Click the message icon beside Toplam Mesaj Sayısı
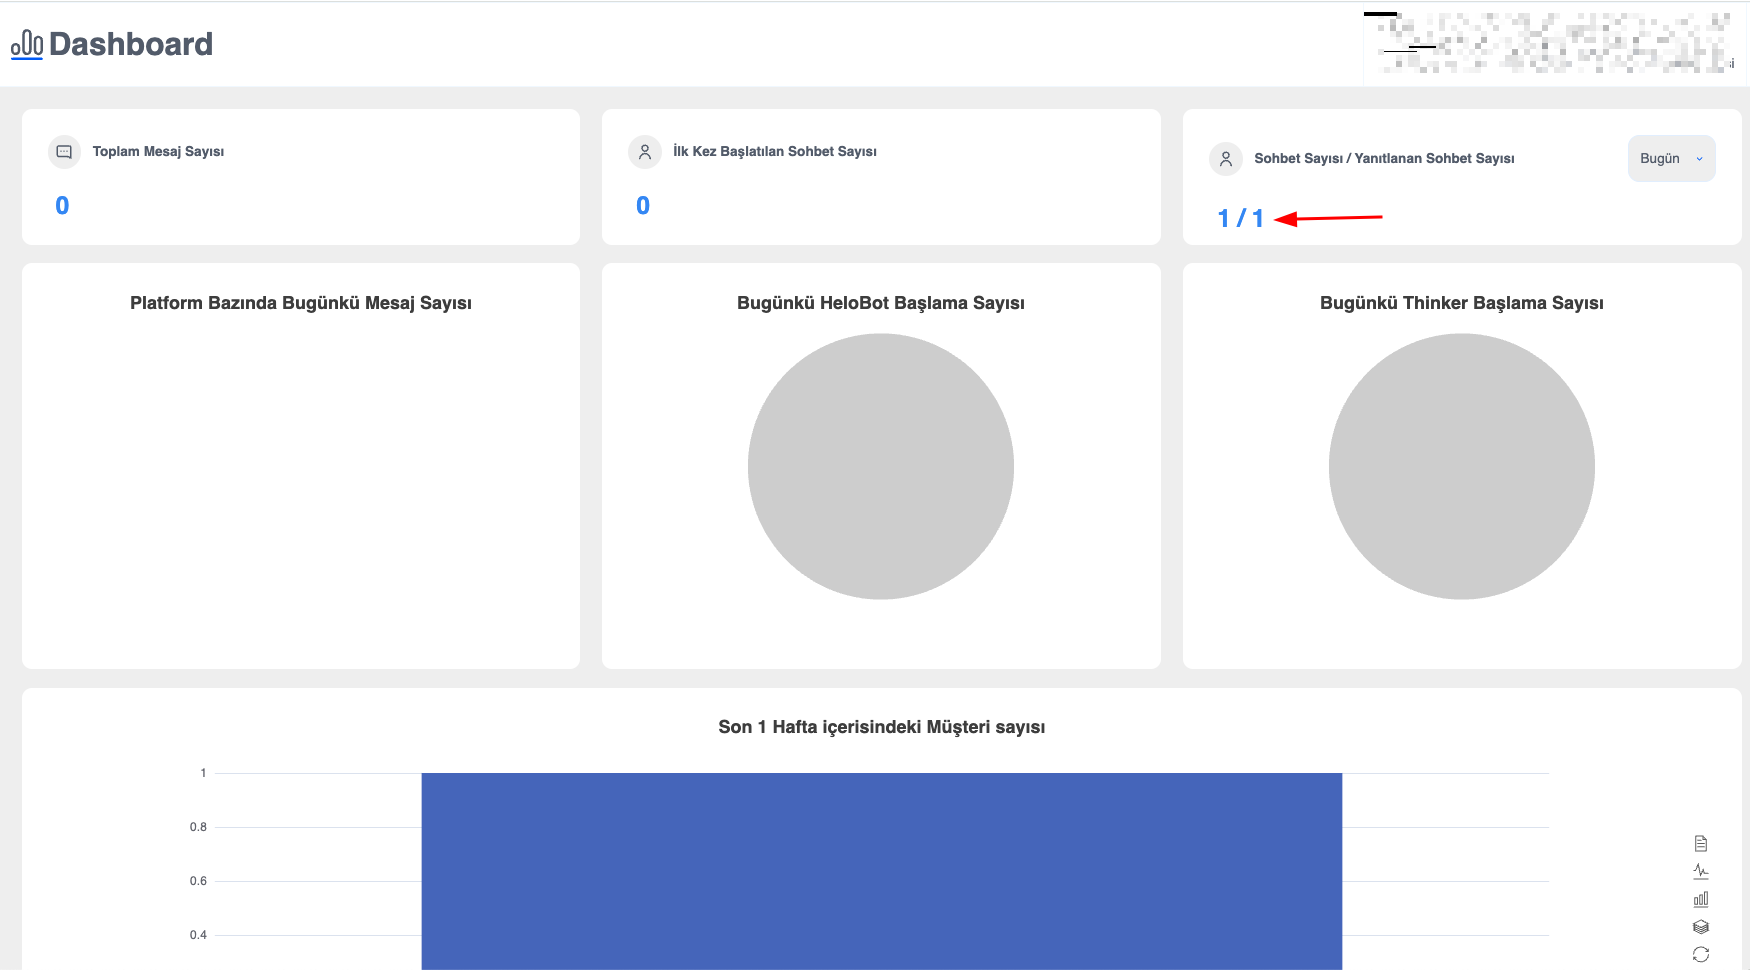1750x970 pixels. [x=64, y=152]
